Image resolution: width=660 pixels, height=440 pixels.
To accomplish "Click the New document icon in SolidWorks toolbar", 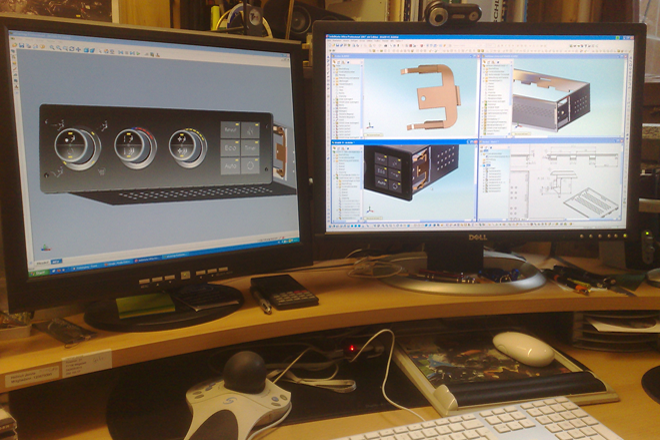I will point(330,45).
